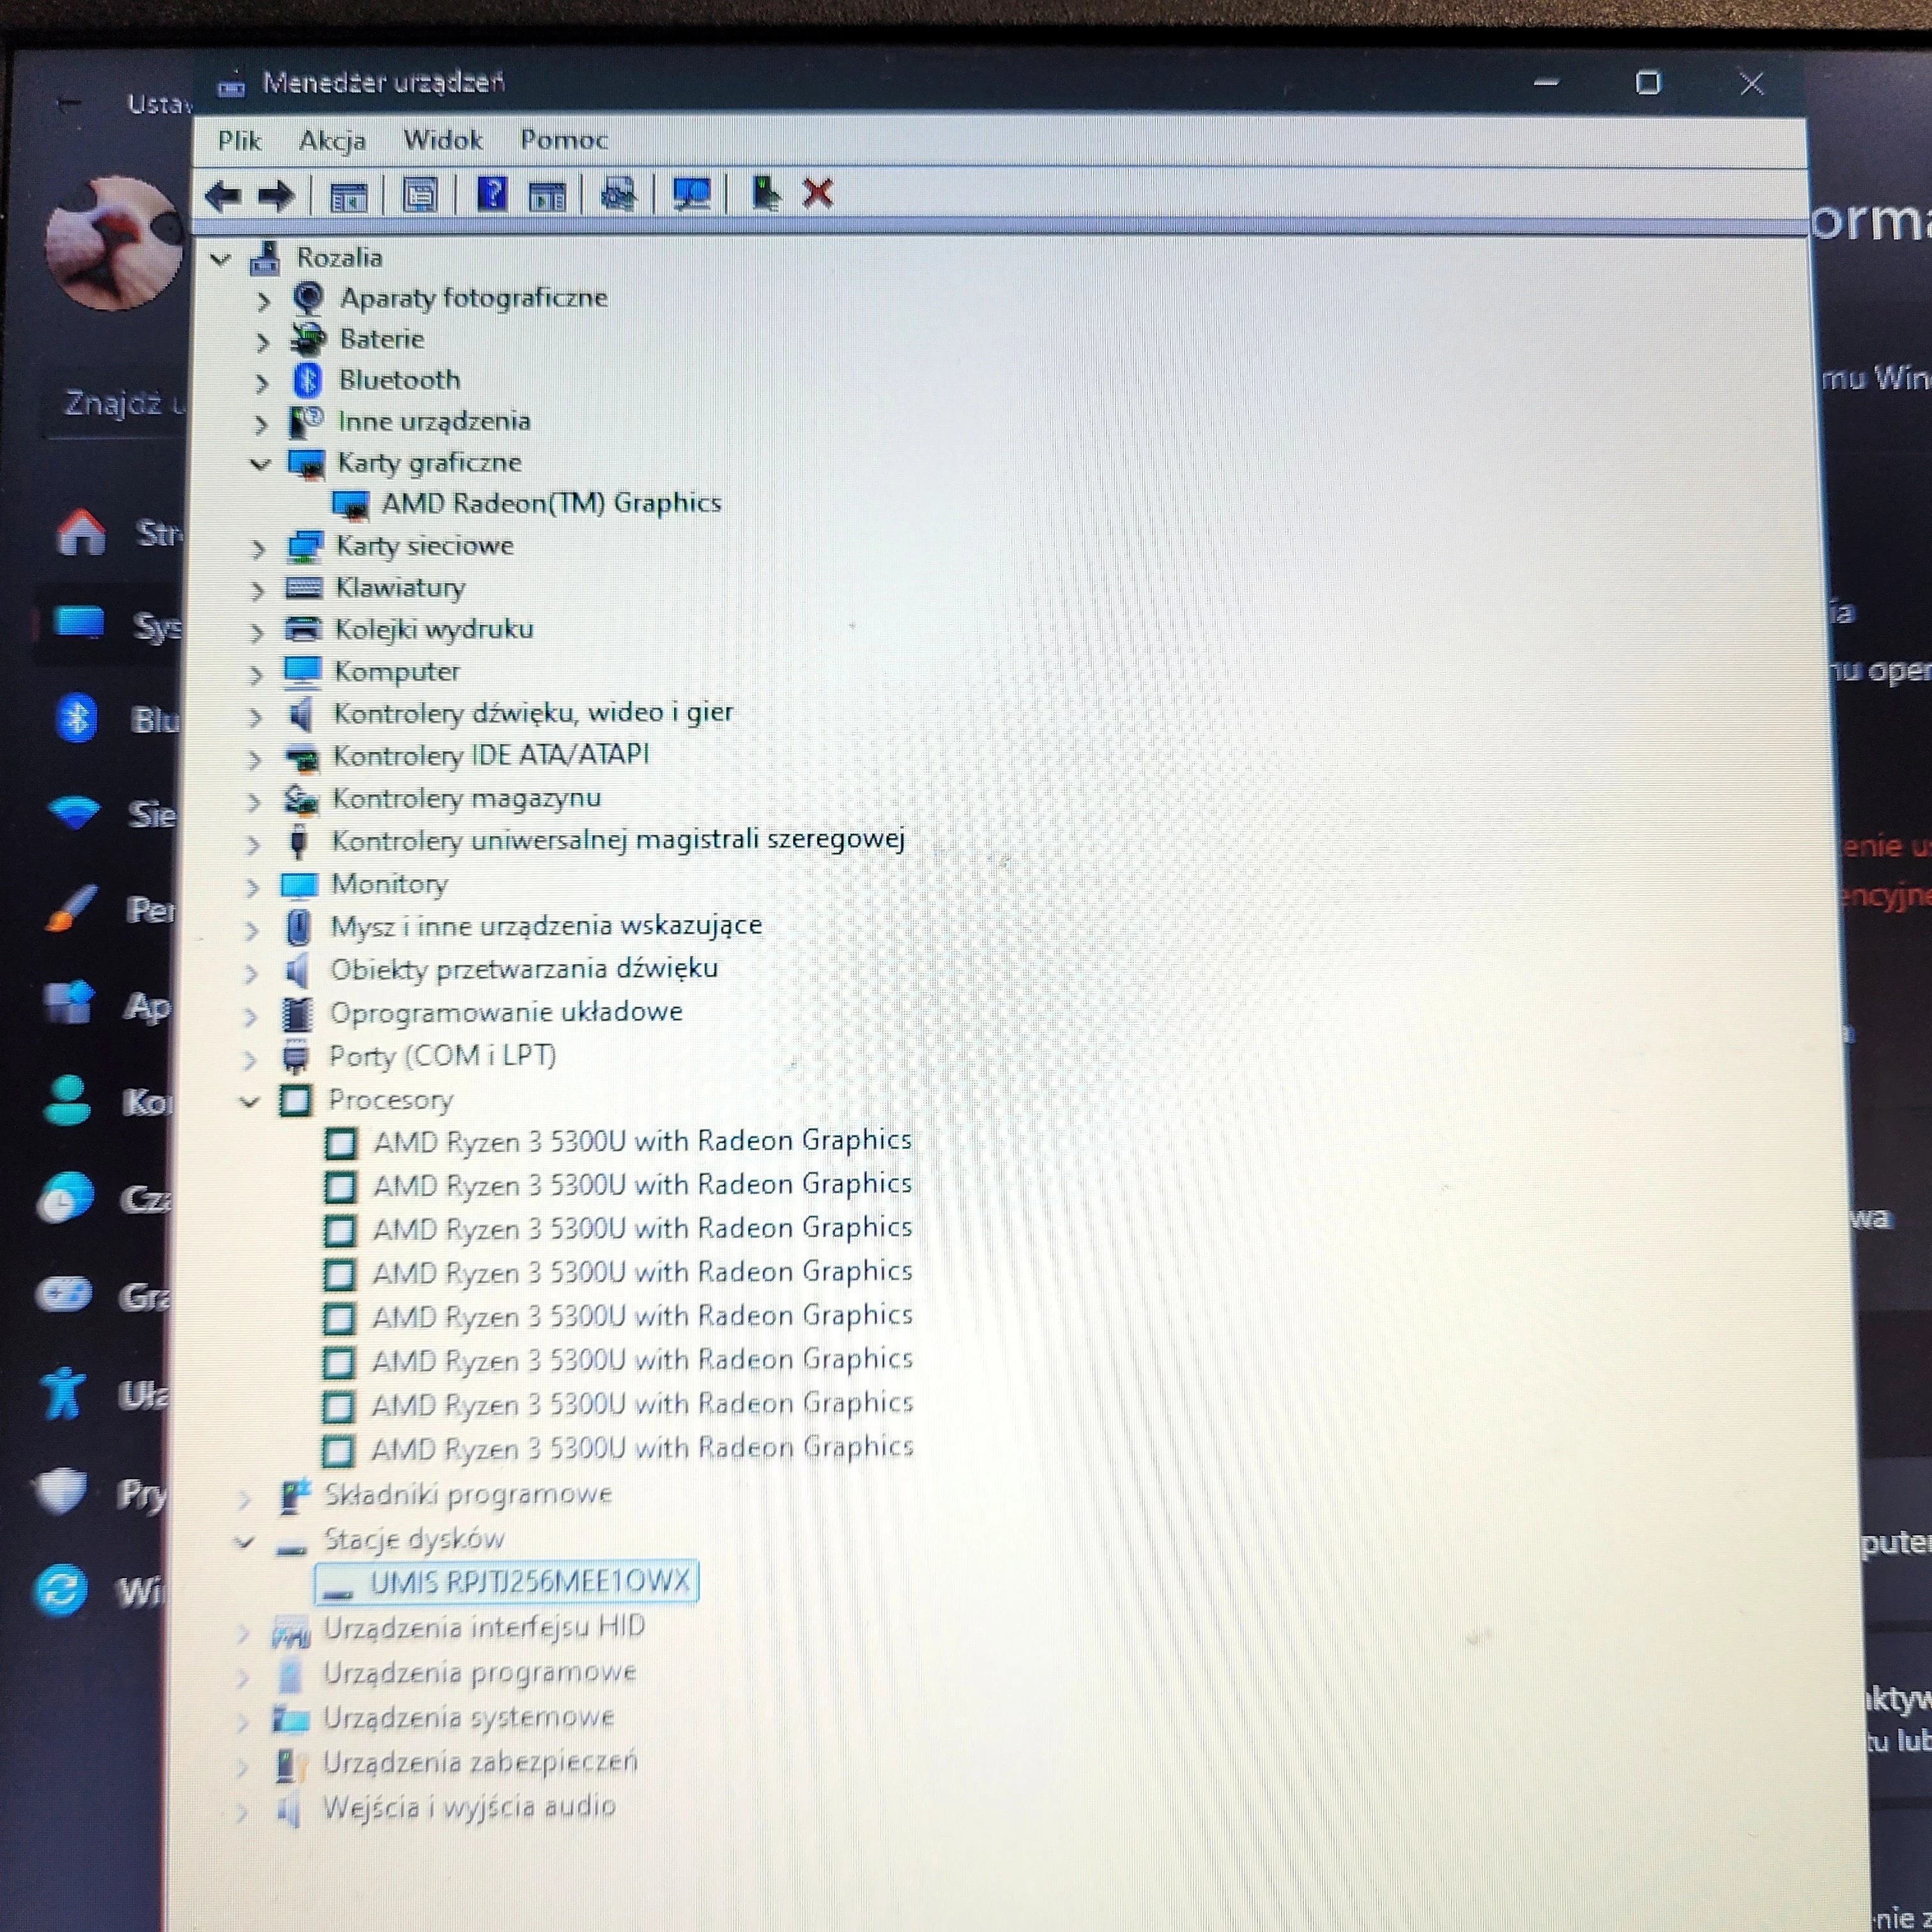Click the blue Help question mark icon
The width and height of the screenshot is (1932, 1932).
point(492,194)
